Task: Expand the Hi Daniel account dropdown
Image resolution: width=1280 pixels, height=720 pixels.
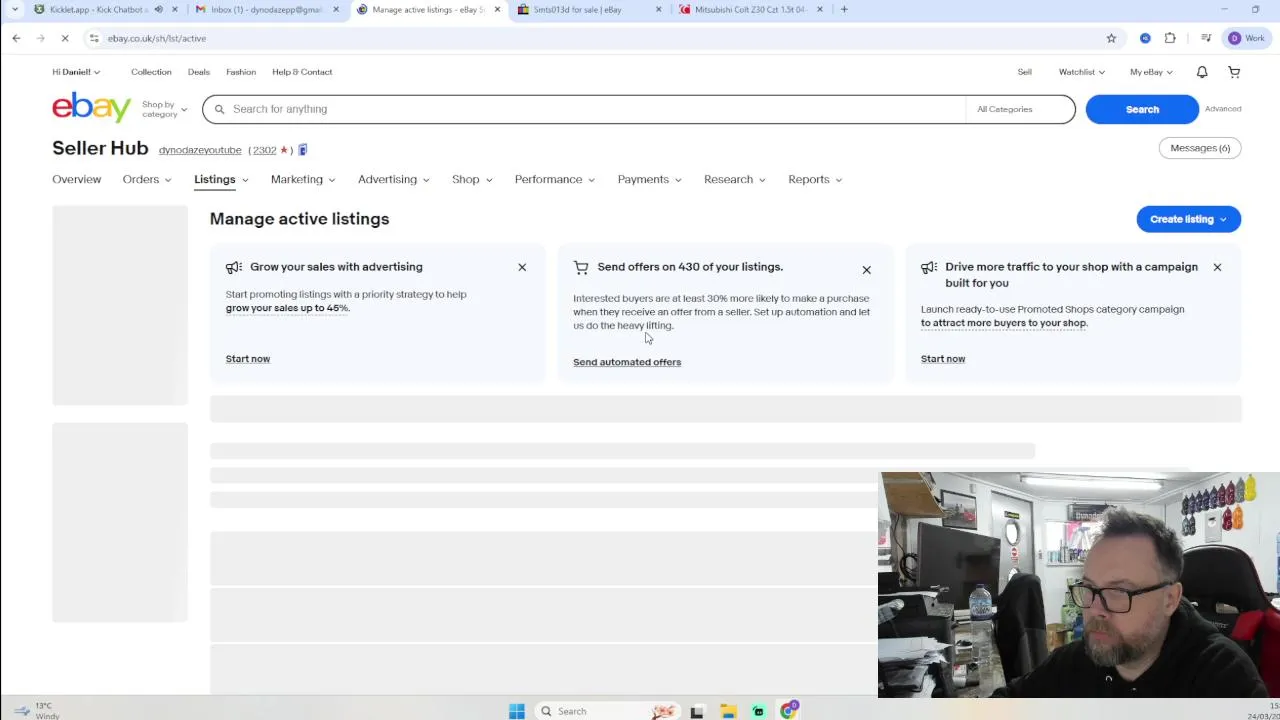Action: 76,72
